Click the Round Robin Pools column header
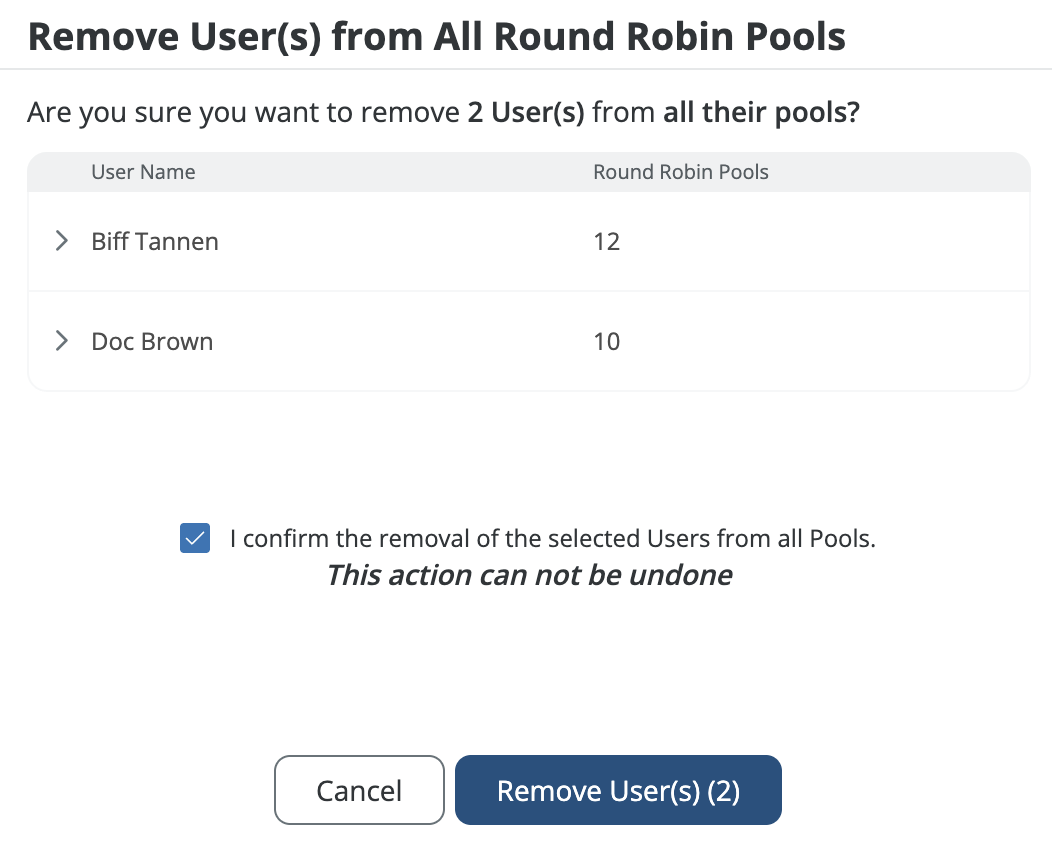The width and height of the screenshot is (1052, 857). click(x=681, y=172)
